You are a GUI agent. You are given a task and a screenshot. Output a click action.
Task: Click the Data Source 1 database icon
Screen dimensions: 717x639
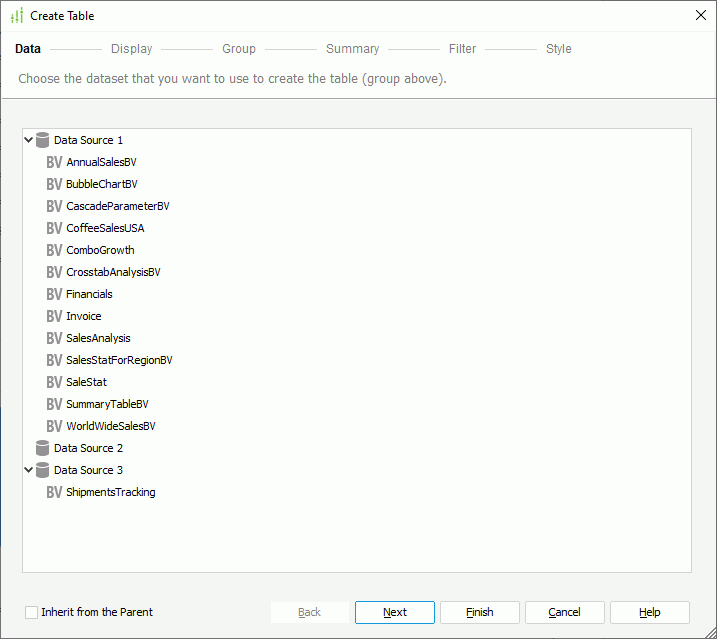pos(42,140)
